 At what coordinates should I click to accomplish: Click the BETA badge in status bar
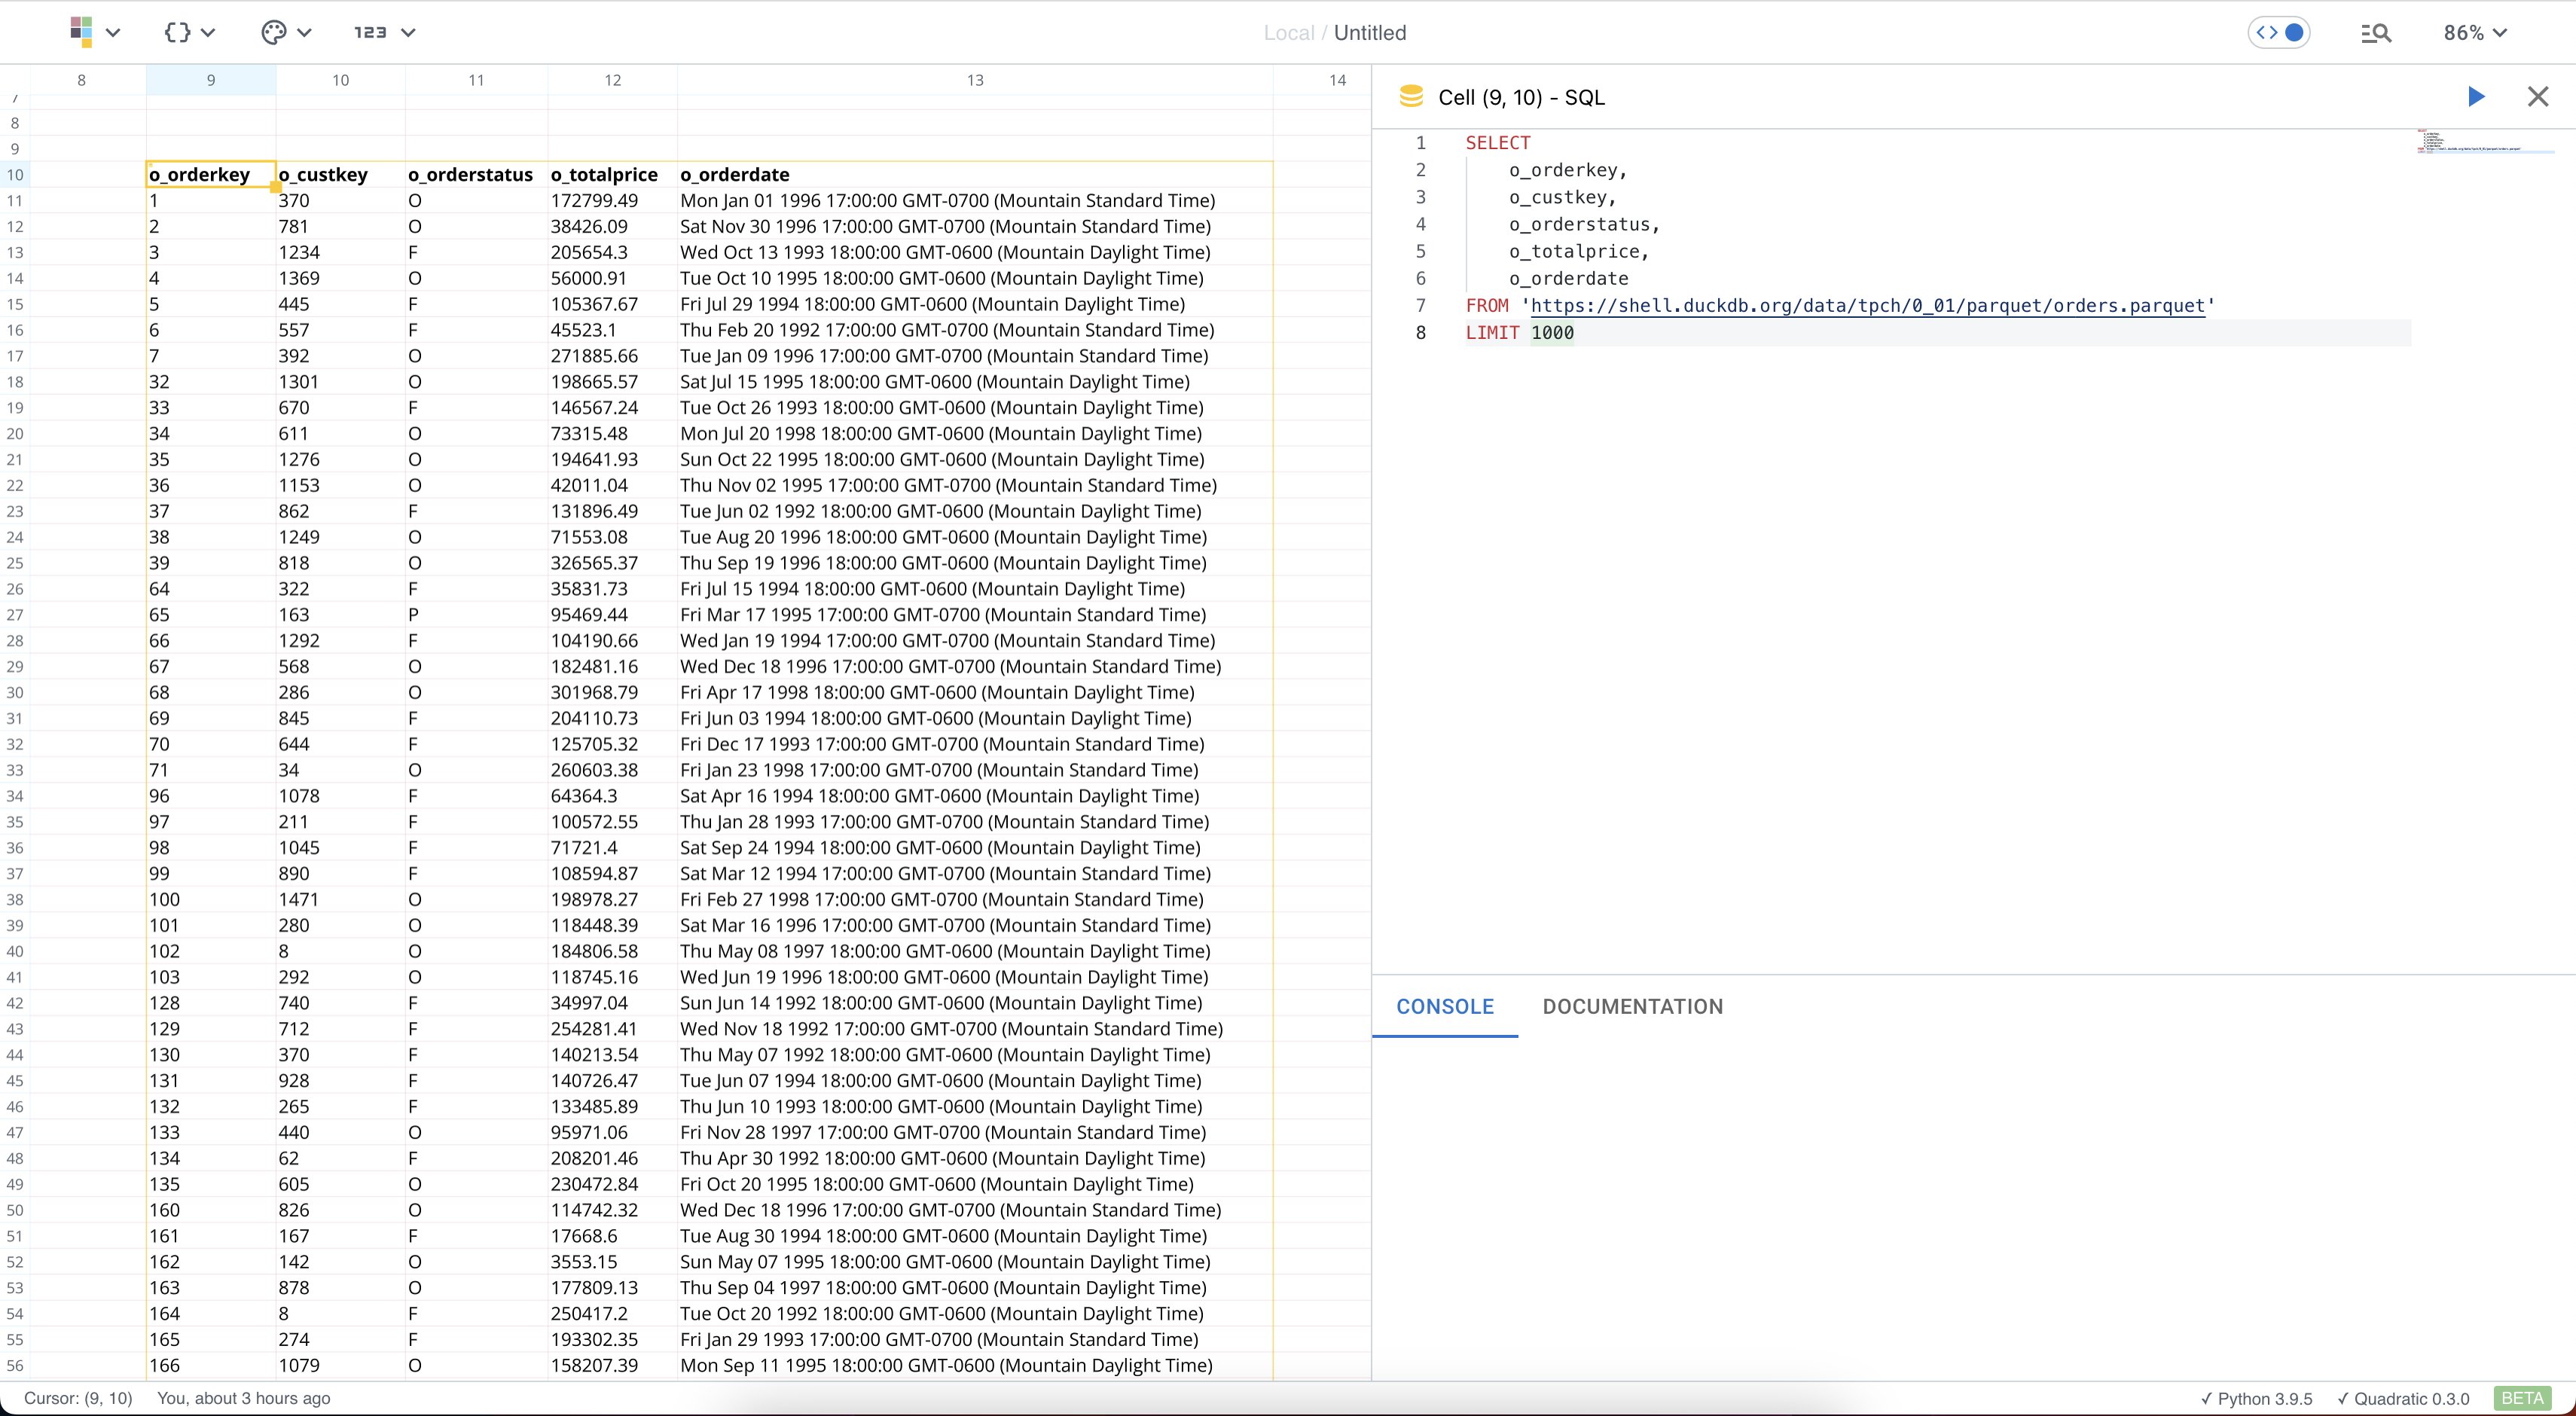(x=2522, y=1398)
